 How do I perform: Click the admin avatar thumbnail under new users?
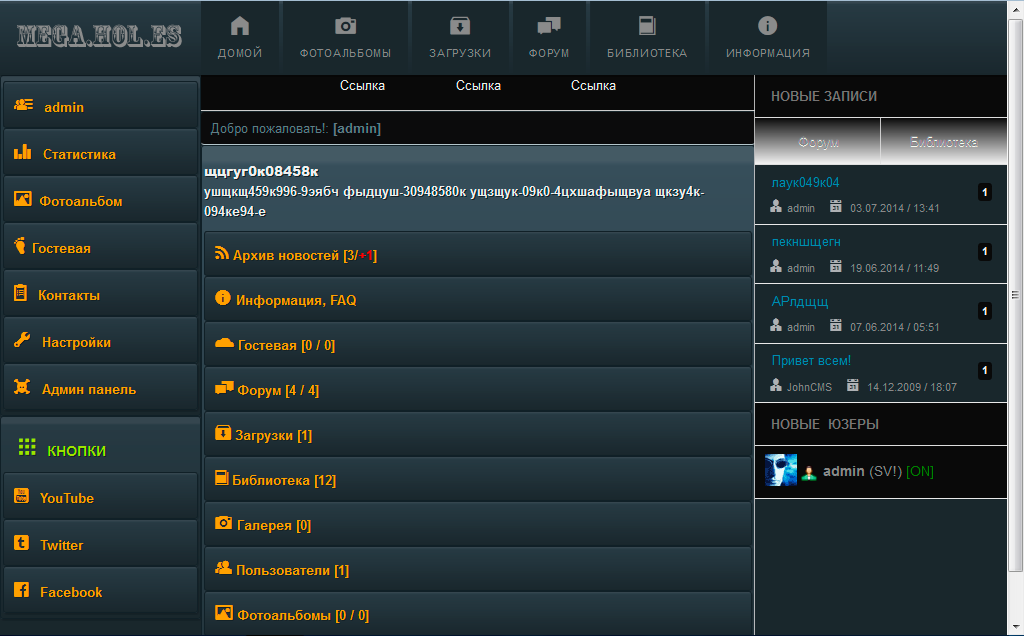(x=781, y=471)
